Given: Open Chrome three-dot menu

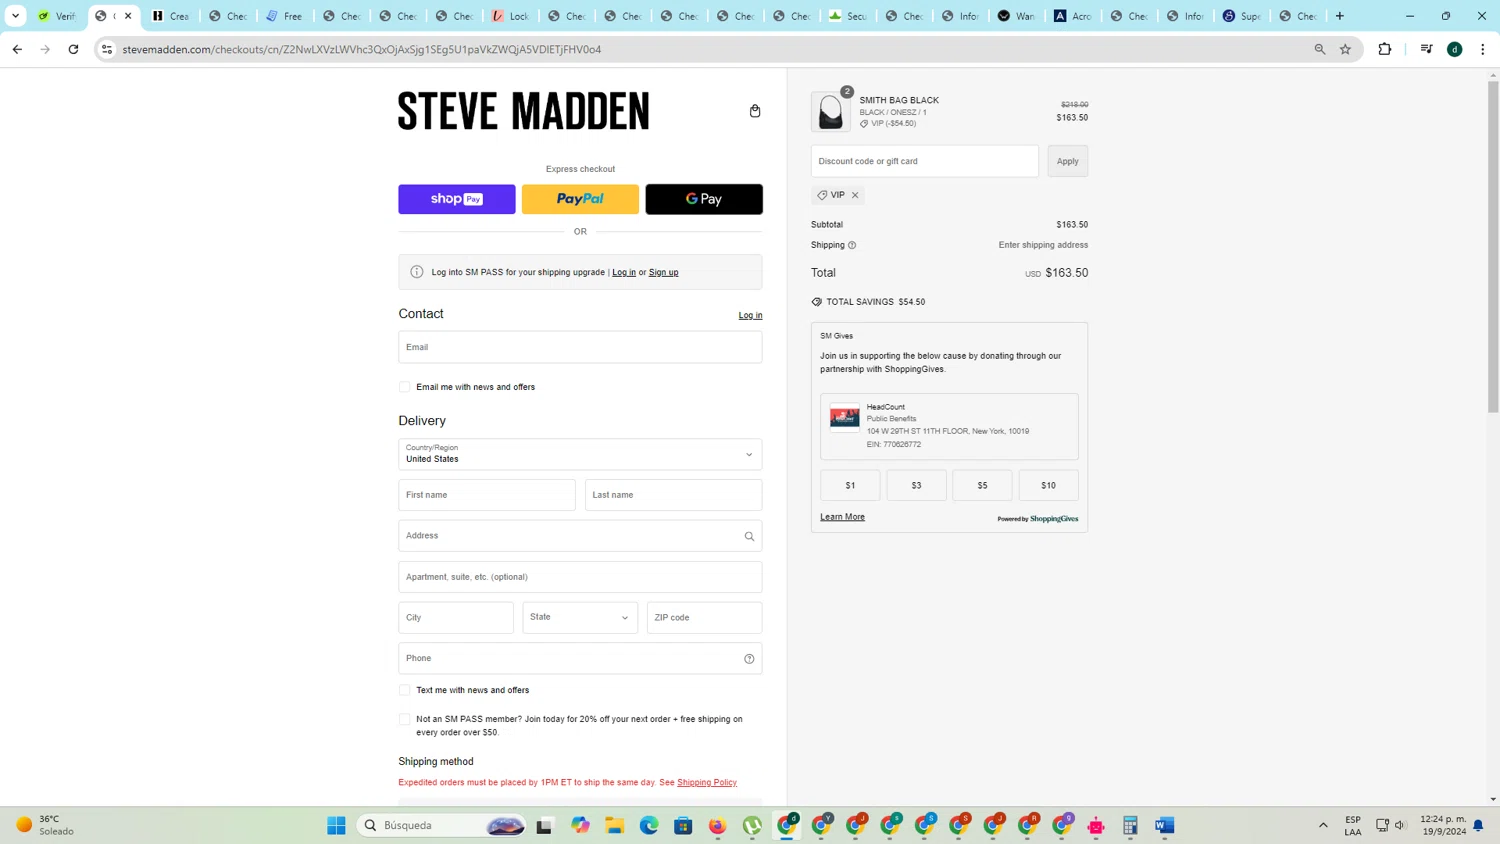Looking at the screenshot, I should click(x=1482, y=49).
